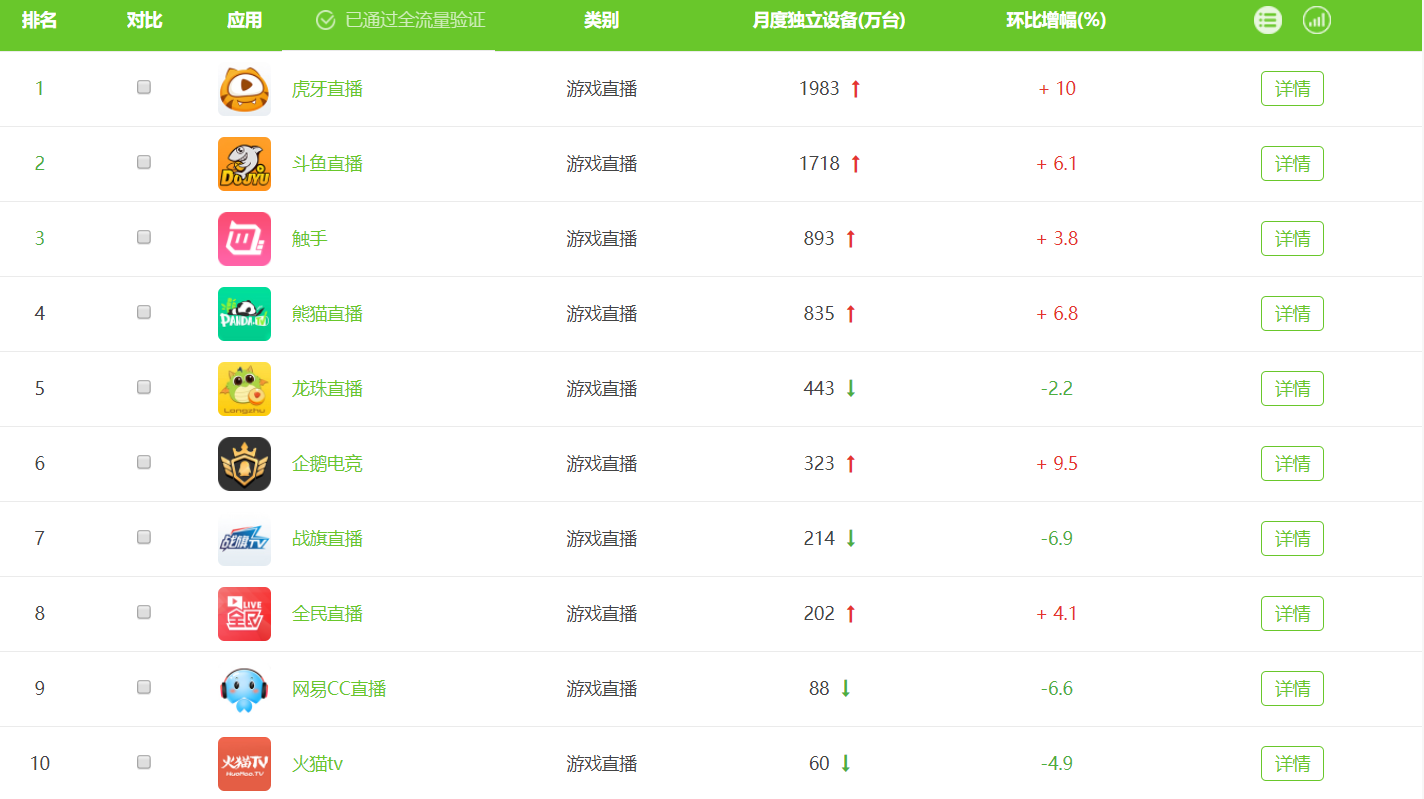Select the -2.2 growth value
This screenshot has width=1424, height=799.
coord(1057,389)
